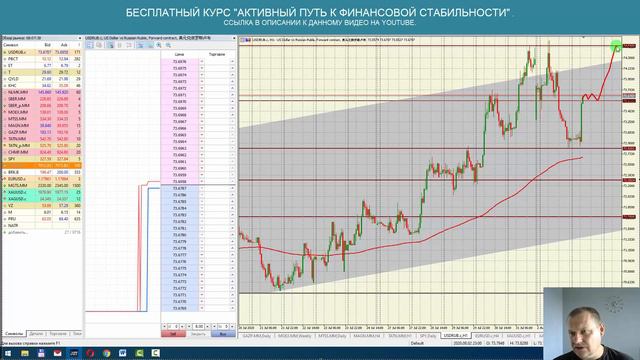Click buy-side button on price row 73.6769
This screenshot has width=640, height=360.
coord(233,308)
